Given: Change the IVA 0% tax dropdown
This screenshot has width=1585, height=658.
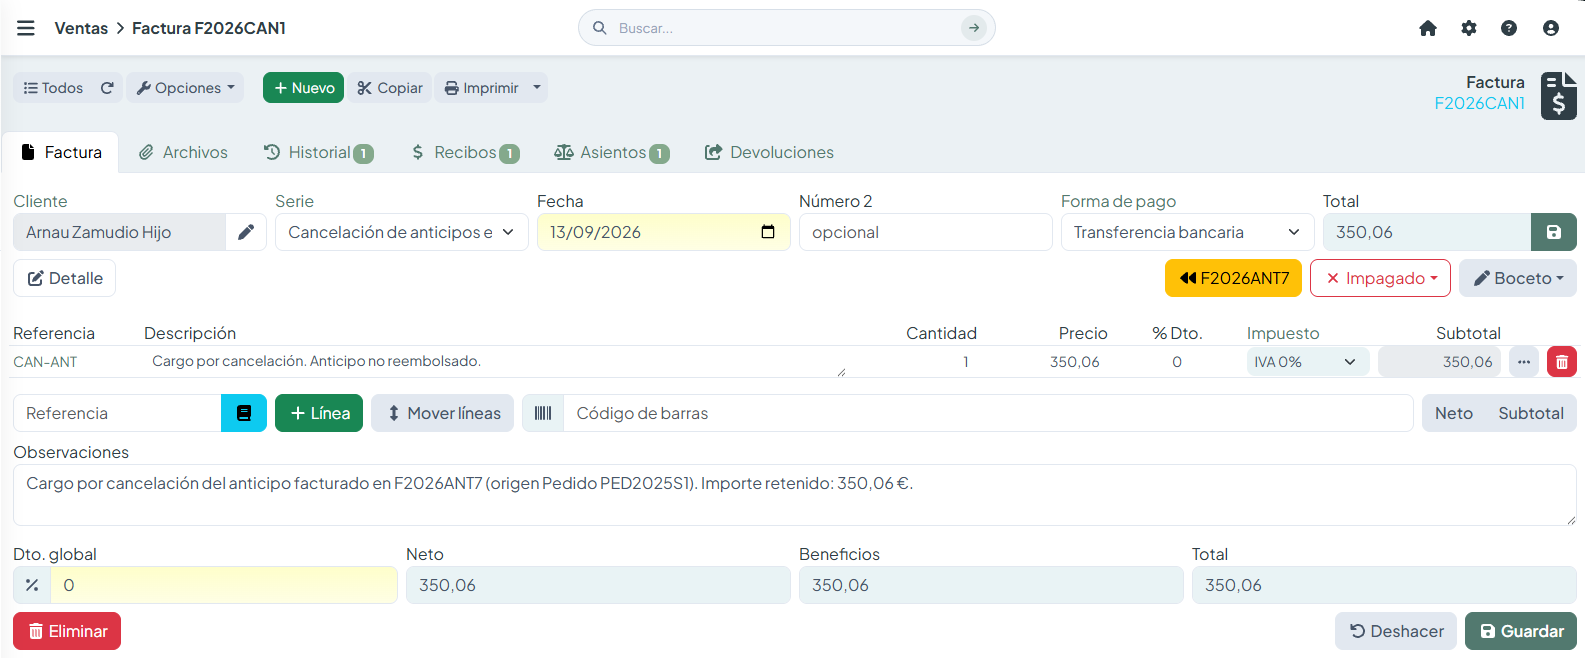Looking at the screenshot, I should coord(1307,362).
